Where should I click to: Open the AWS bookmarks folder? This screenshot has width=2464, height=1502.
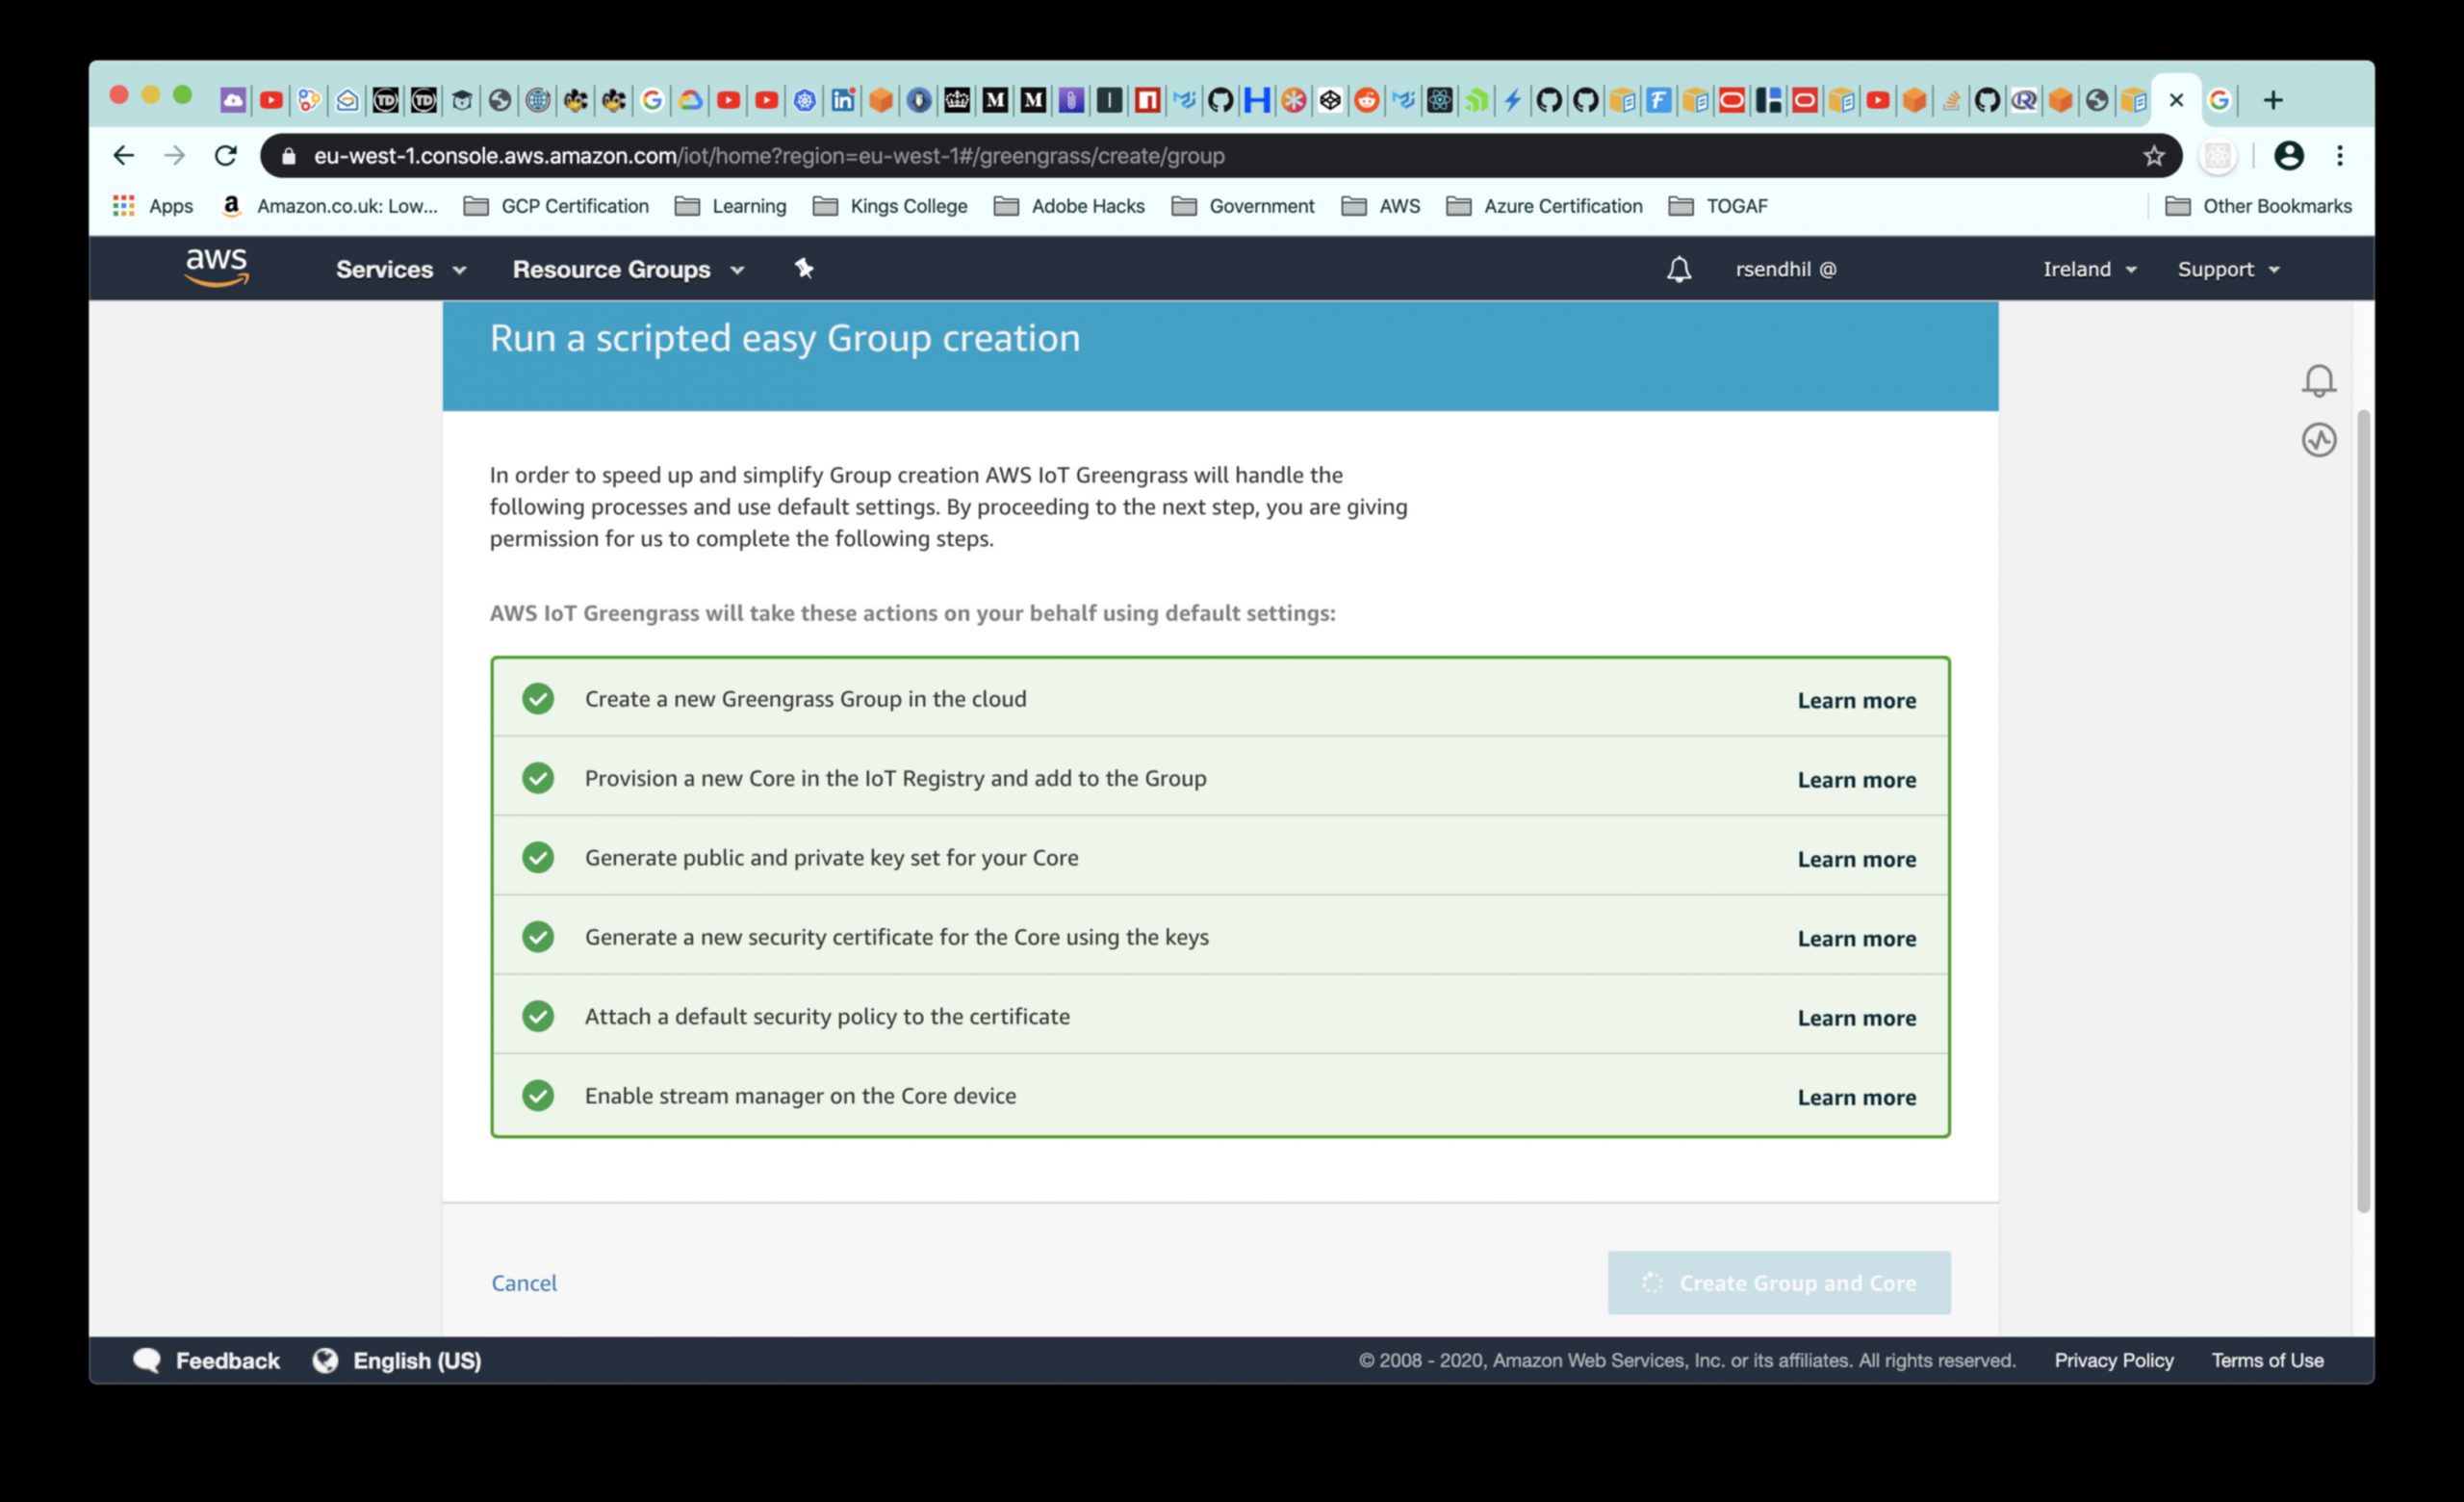pyautogui.click(x=1381, y=206)
